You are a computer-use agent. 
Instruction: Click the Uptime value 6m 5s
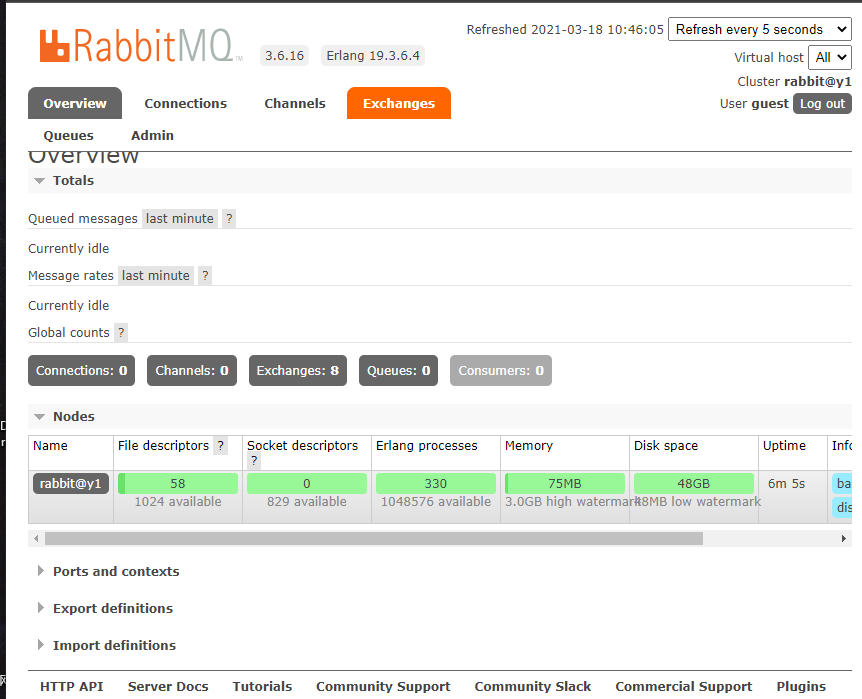pos(786,483)
